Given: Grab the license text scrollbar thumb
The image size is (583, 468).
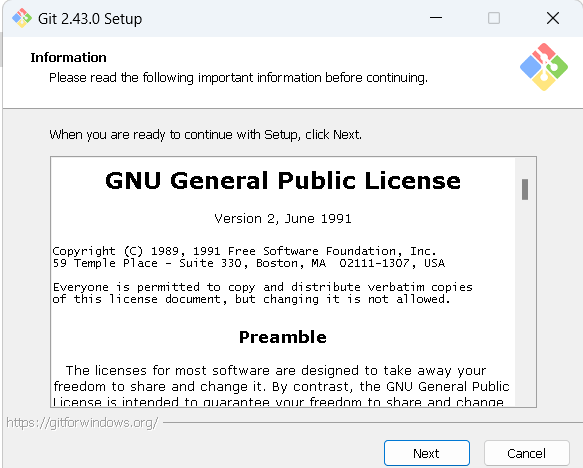Looking at the screenshot, I should [x=525, y=189].
